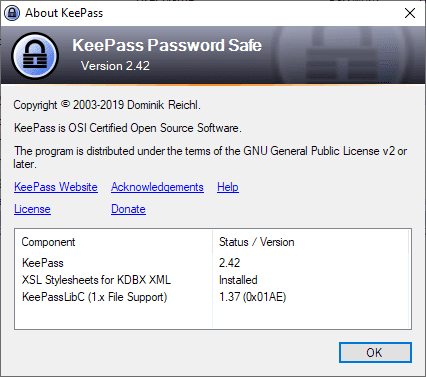This screenshot has height=377, width=426.
Task: Click the KeePass Password Safe banner title
Action: [167, 45]
